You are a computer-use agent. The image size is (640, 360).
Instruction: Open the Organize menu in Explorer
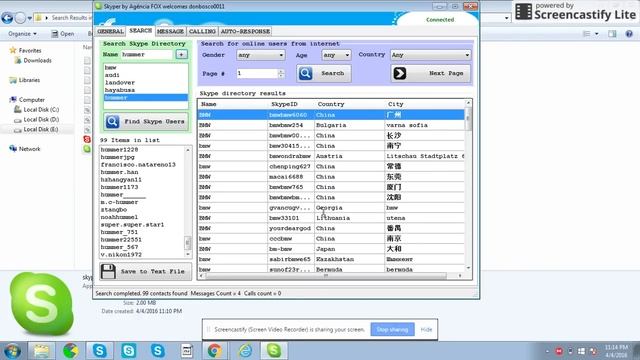pos(22,34)
